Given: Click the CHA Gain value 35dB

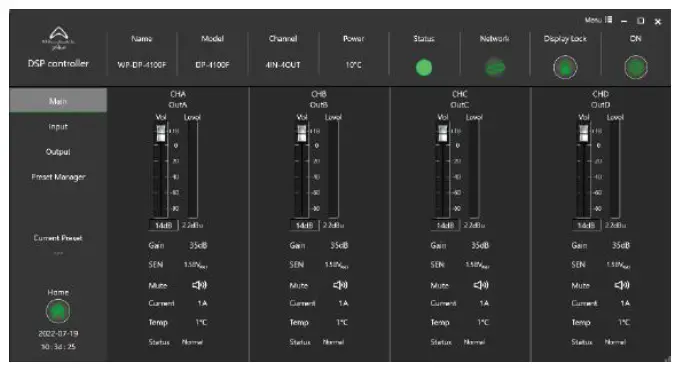Looking at the screenshot, I should click(198, 246).
